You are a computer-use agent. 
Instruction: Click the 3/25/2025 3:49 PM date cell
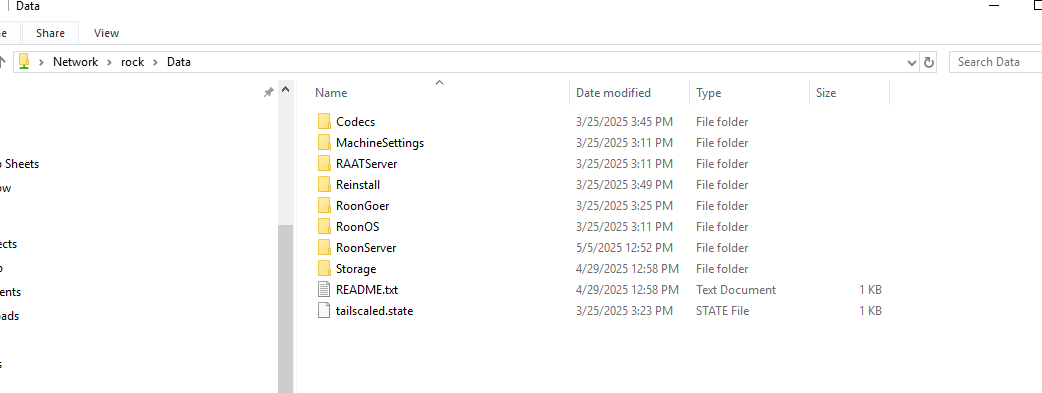click(x=624, y=185)
